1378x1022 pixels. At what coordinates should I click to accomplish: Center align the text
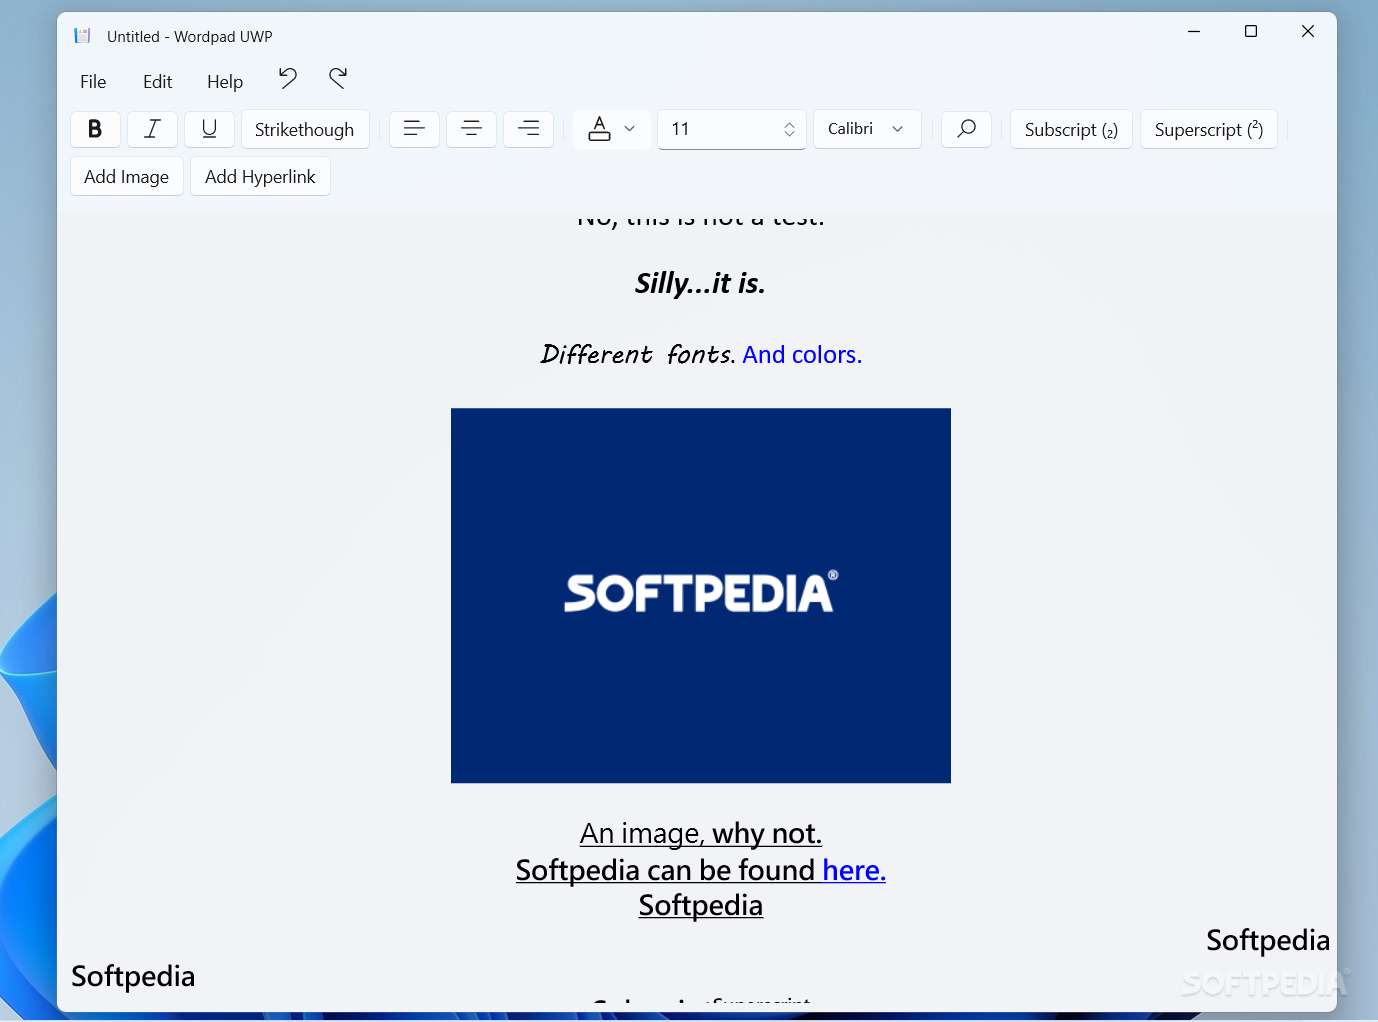click(471, 129)
